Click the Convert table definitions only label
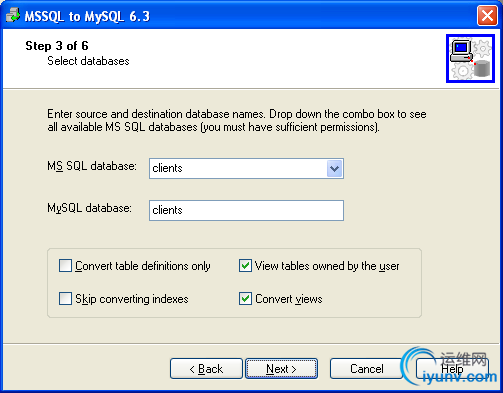Viewport: 503px width, 393px height. click(x=143, y=266)
